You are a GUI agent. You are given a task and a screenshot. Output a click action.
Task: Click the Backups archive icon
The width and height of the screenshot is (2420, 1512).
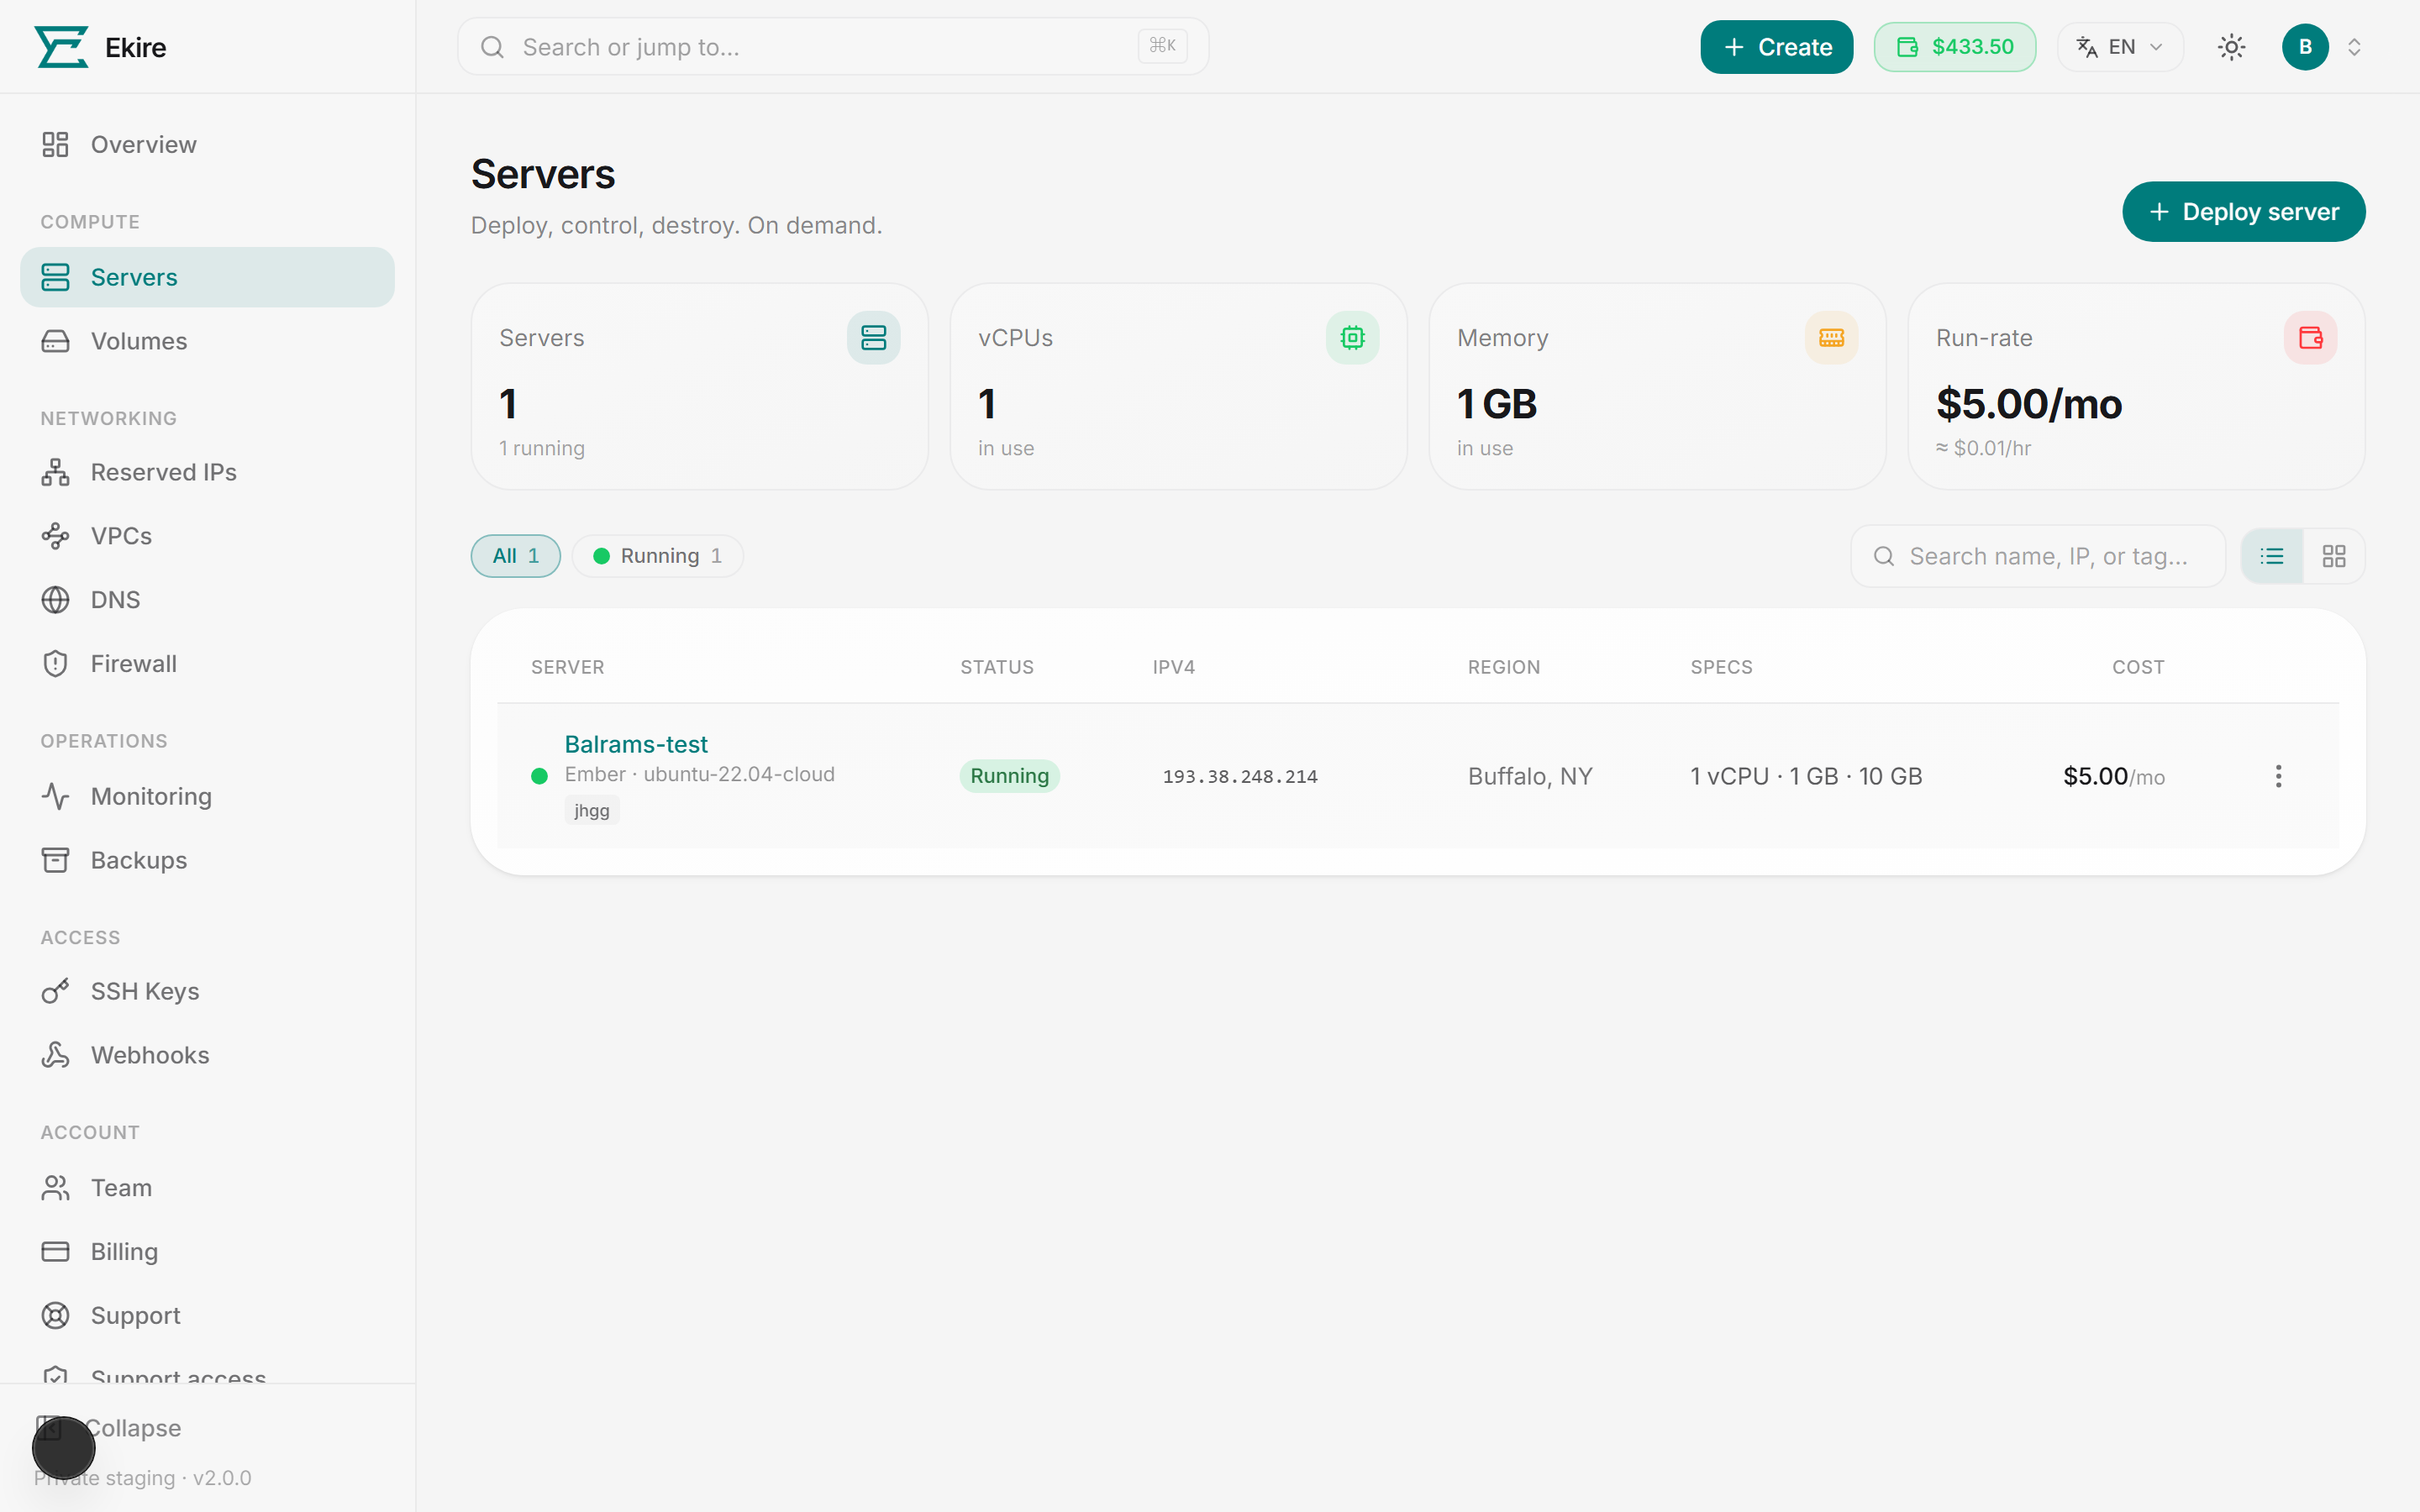55,860
